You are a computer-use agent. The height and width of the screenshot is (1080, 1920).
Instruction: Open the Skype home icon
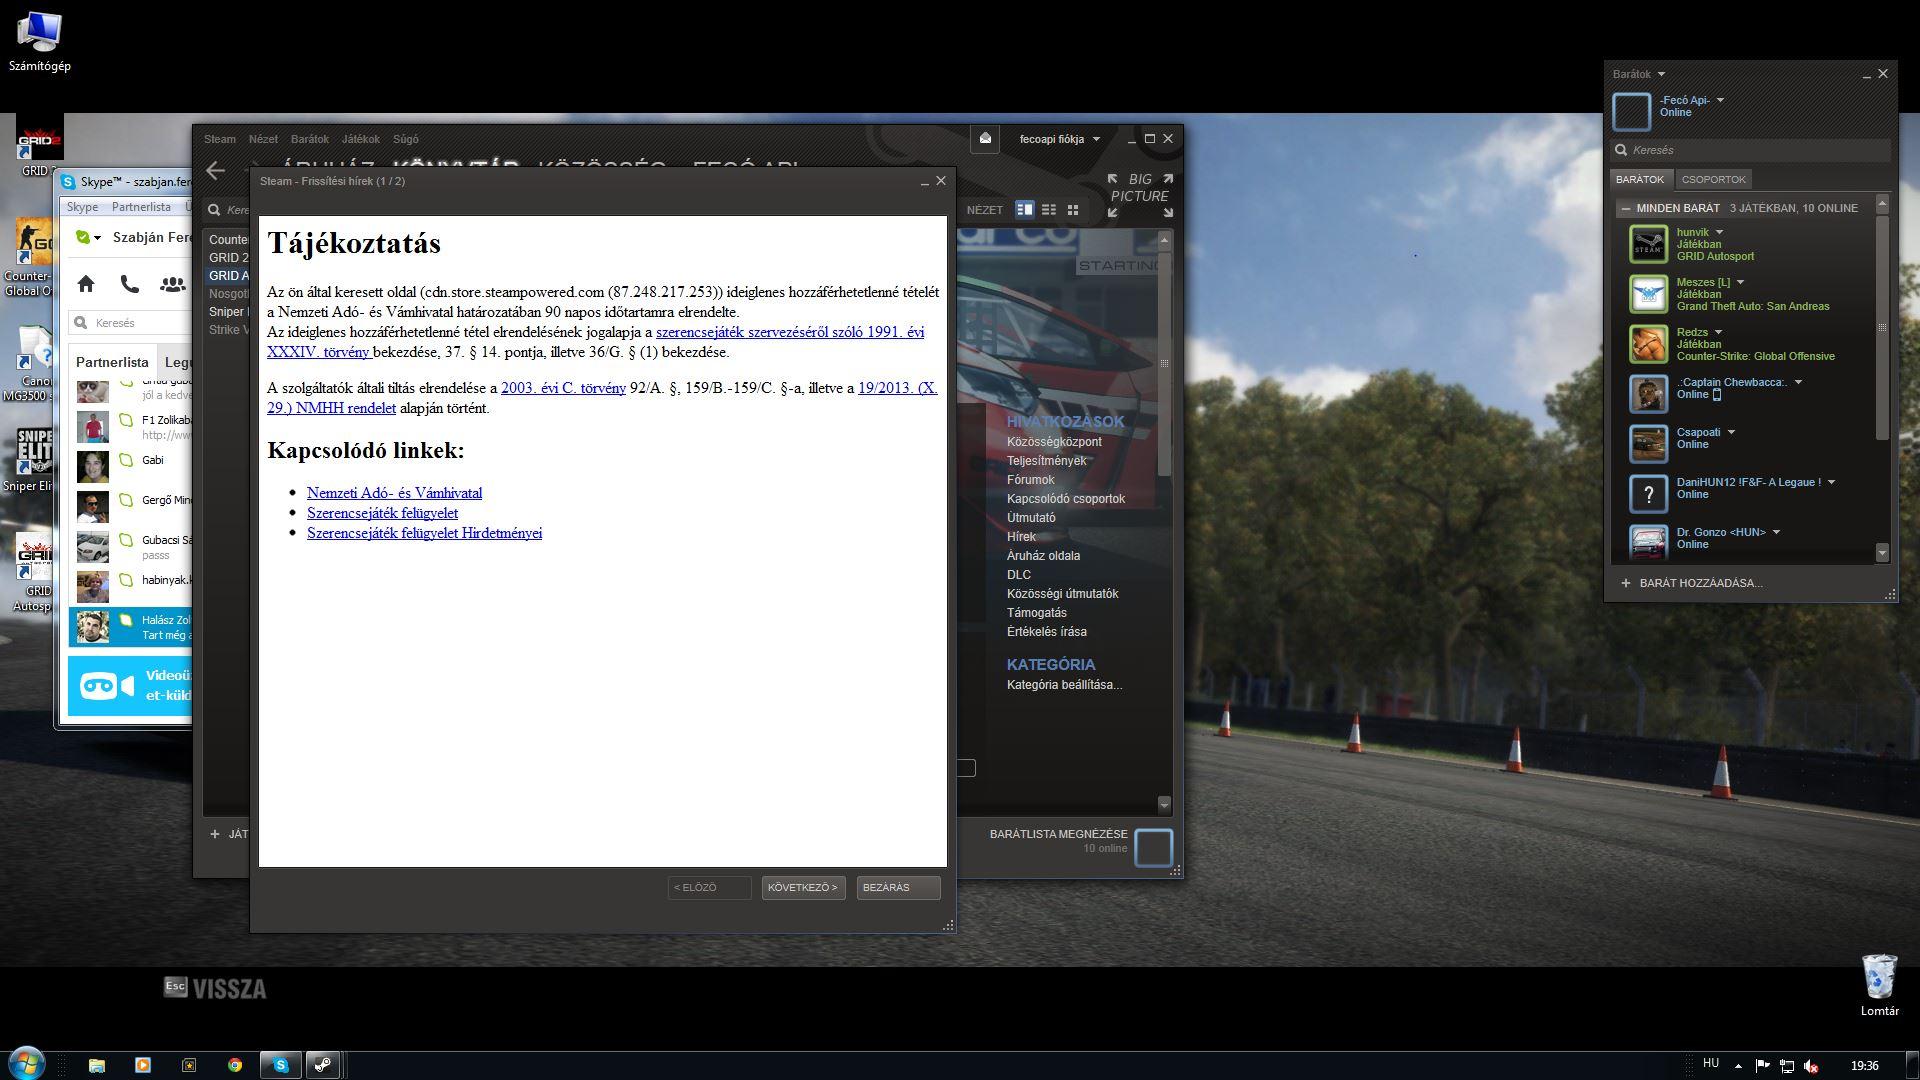click(86, 284)
